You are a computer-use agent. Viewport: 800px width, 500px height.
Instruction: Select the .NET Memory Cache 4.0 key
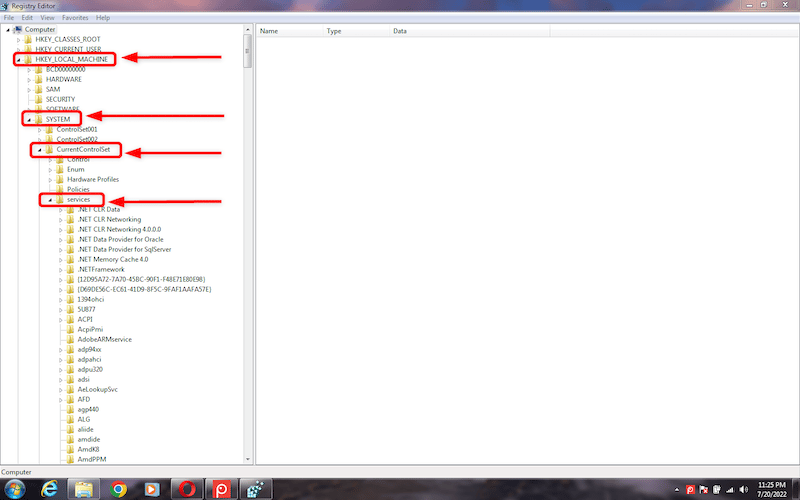tap(113, 259)
